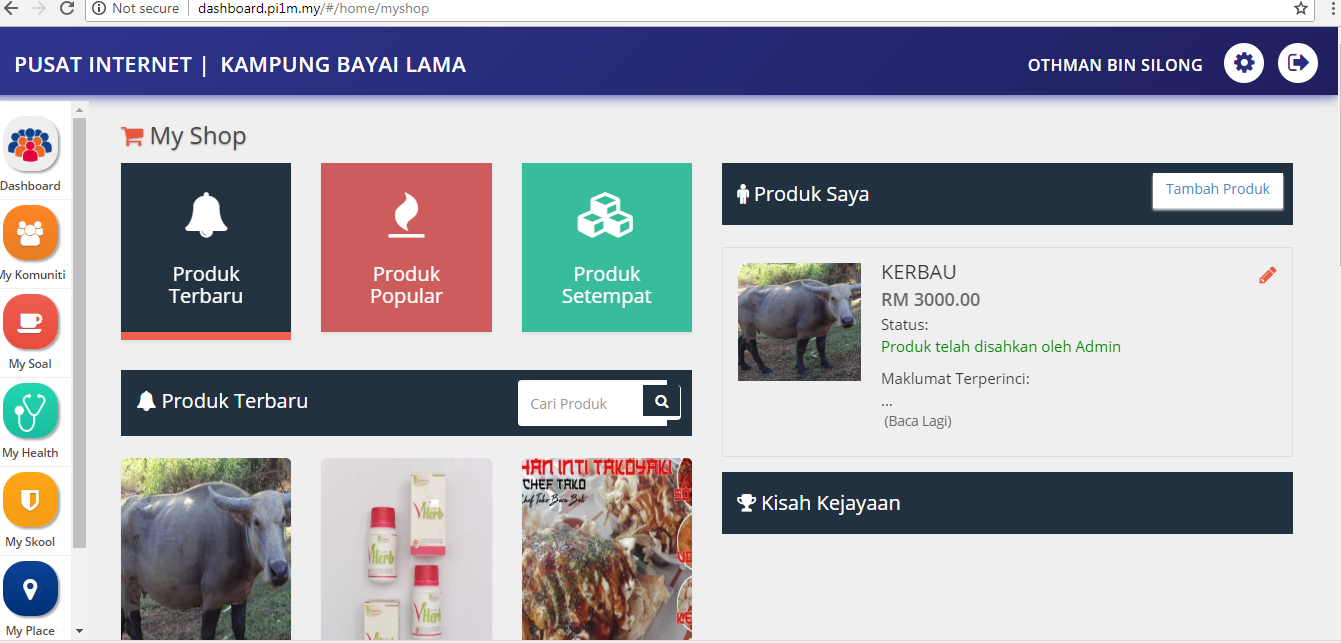Open the Dashboard sidebar icon
This screenshot has height=643, width=1341.
31,145
